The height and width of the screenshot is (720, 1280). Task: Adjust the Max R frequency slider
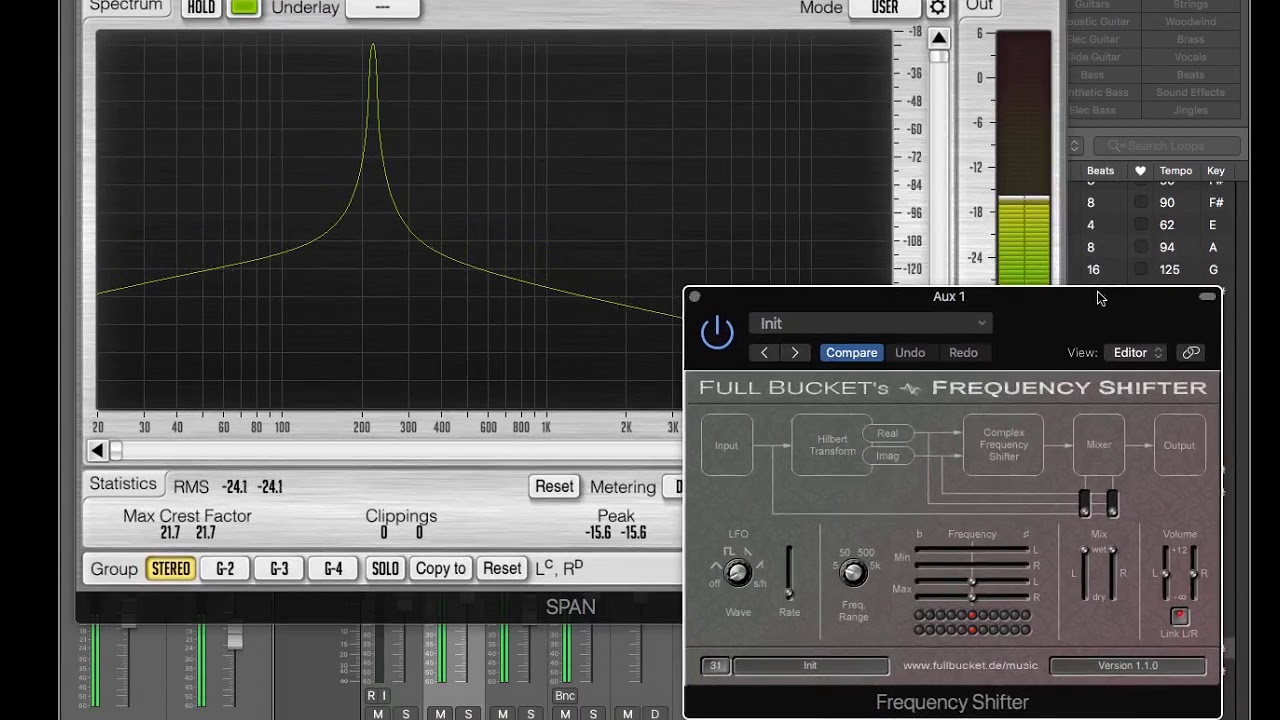point(972,597)
